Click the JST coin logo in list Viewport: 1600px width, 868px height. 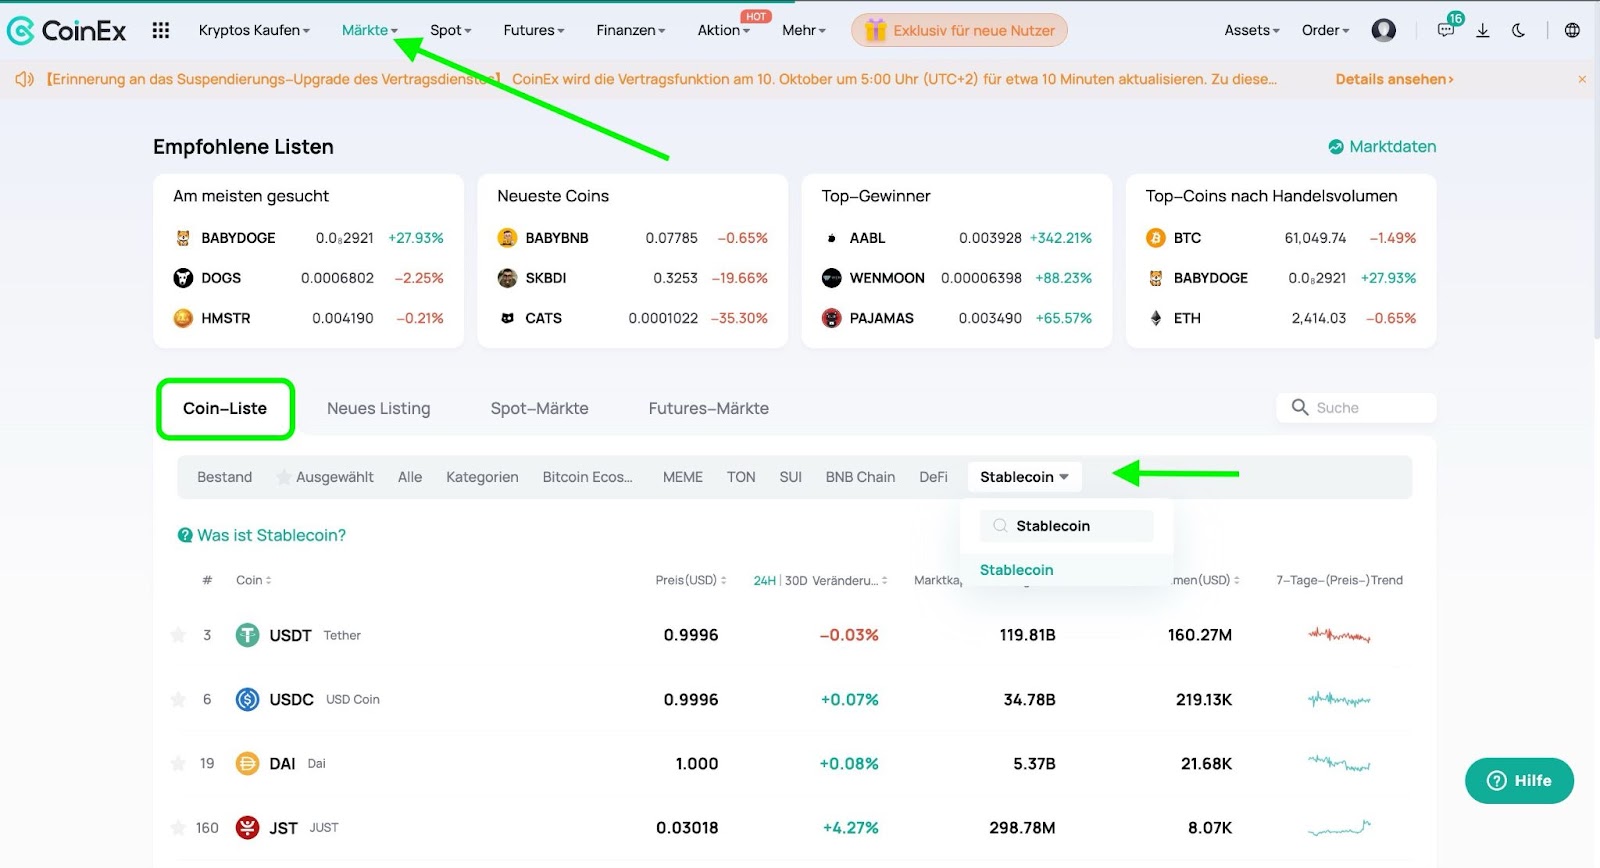pos(247,827)
